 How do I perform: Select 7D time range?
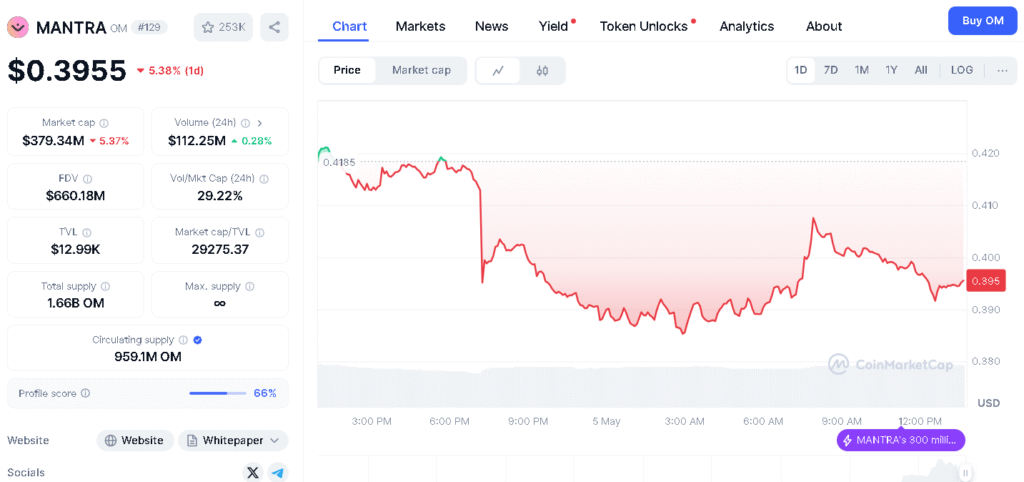tap(831, 70)
